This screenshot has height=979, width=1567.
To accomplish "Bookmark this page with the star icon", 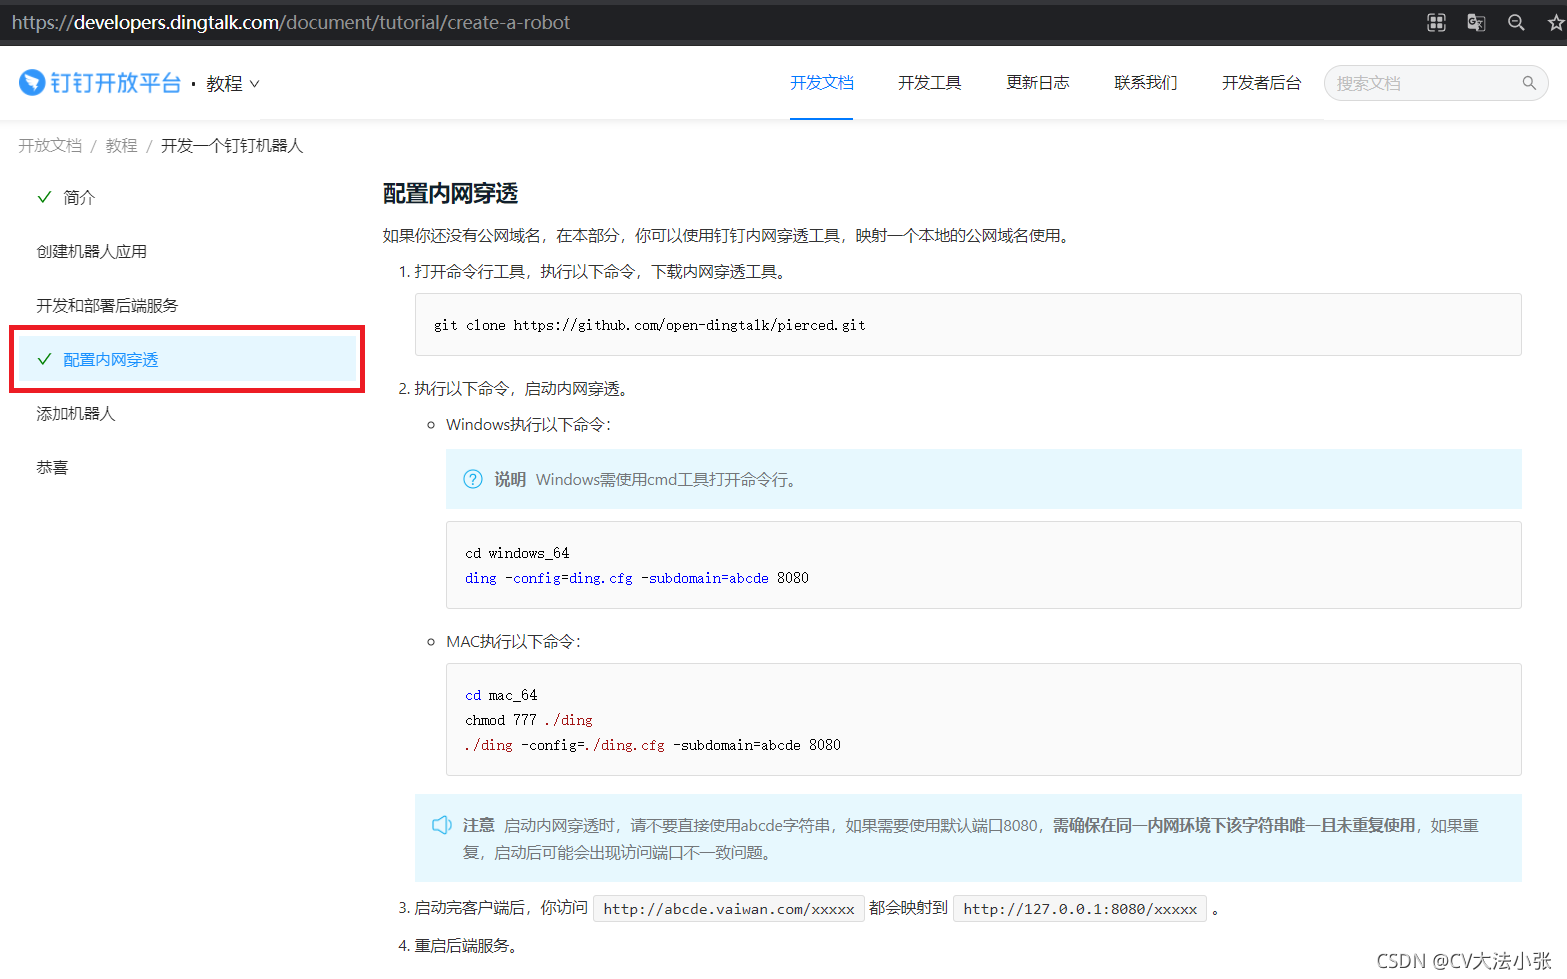I will point(1556,22).
